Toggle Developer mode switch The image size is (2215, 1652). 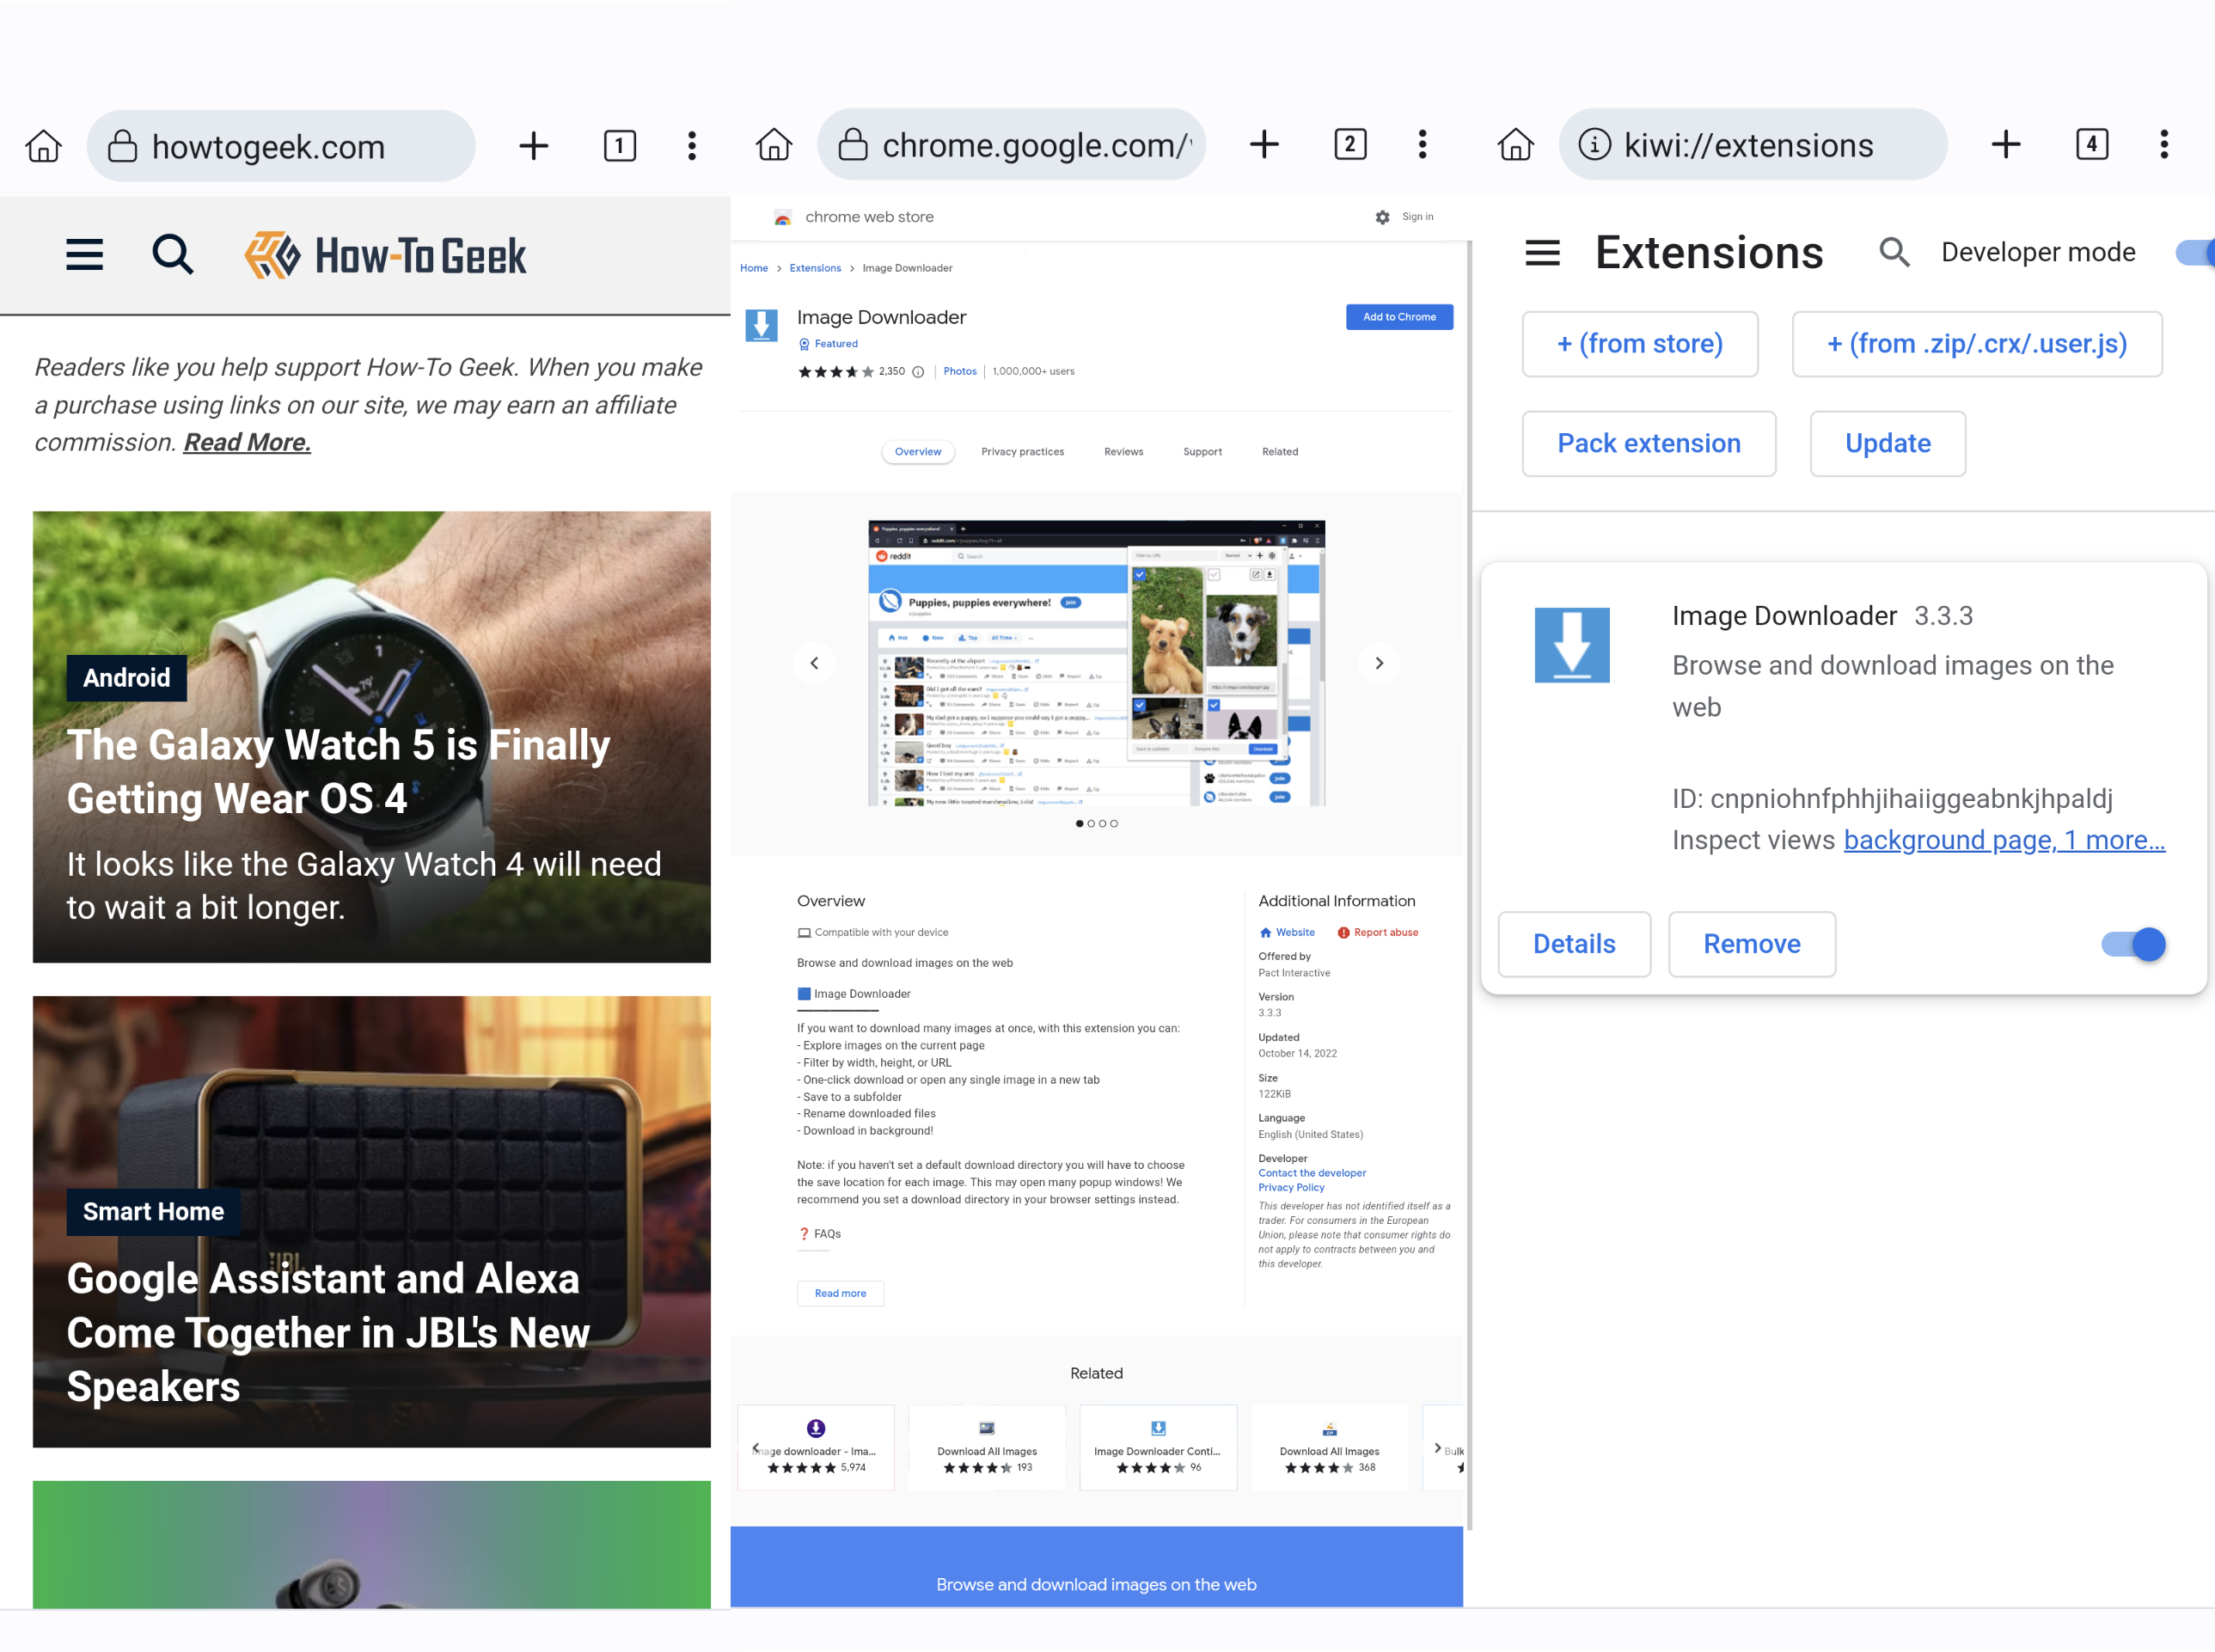pyautogui.click(x=2197, y=252)
